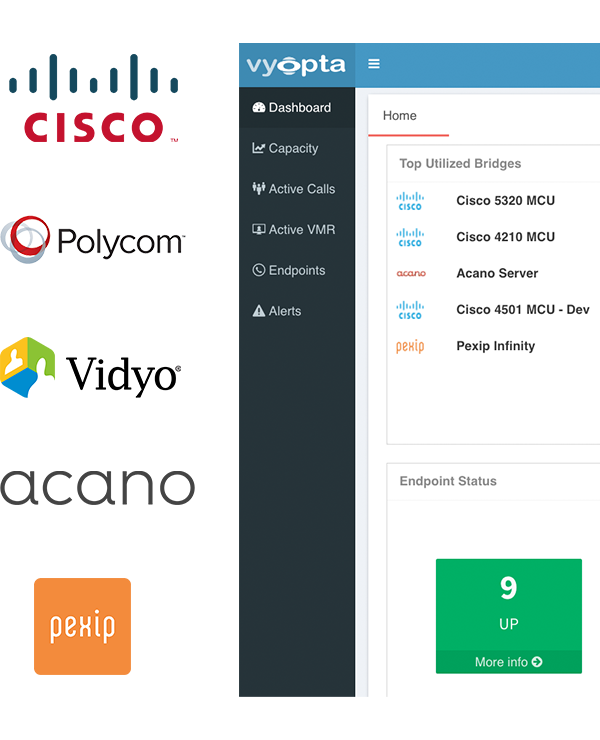The height and width of the screenshot is (740, 600).
Task: Select Cisco 4501 MCU - Dev bridge
Action: click(523, 310)
